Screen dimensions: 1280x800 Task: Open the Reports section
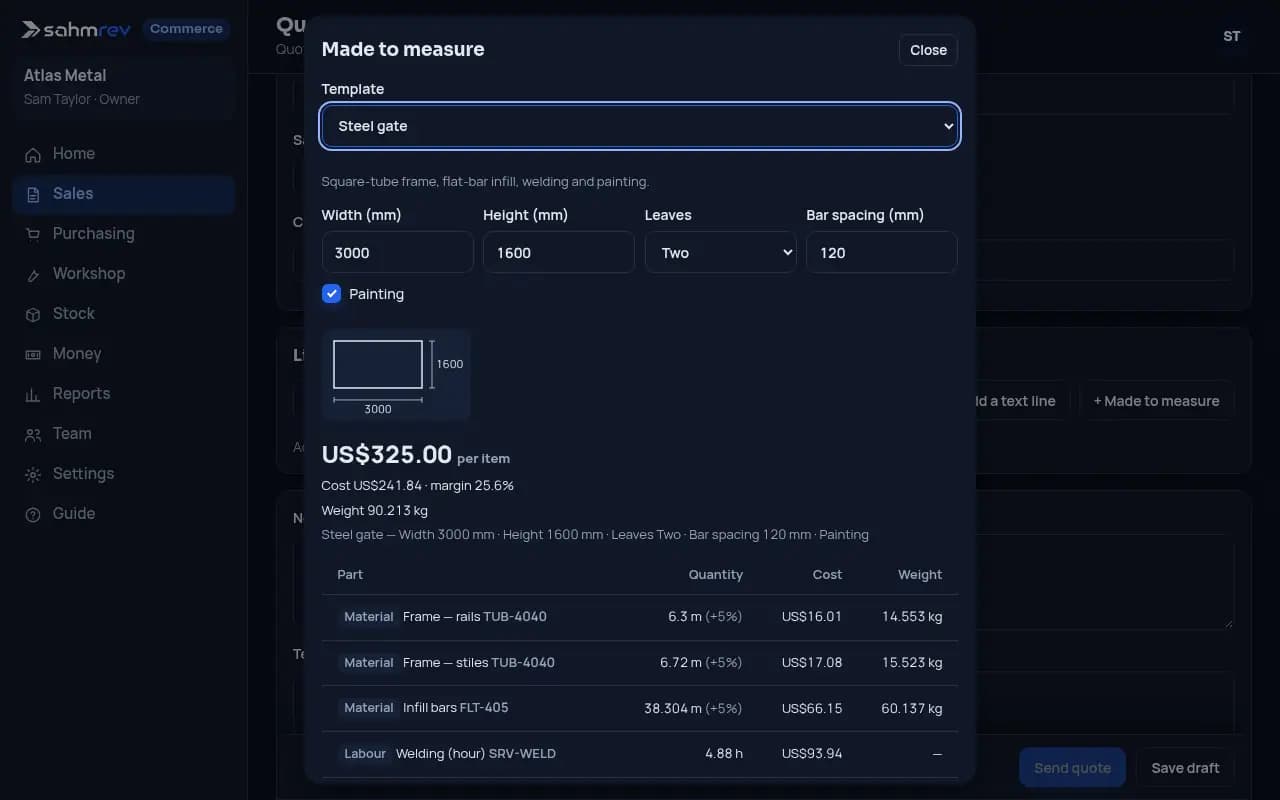[x=124, y=394]
